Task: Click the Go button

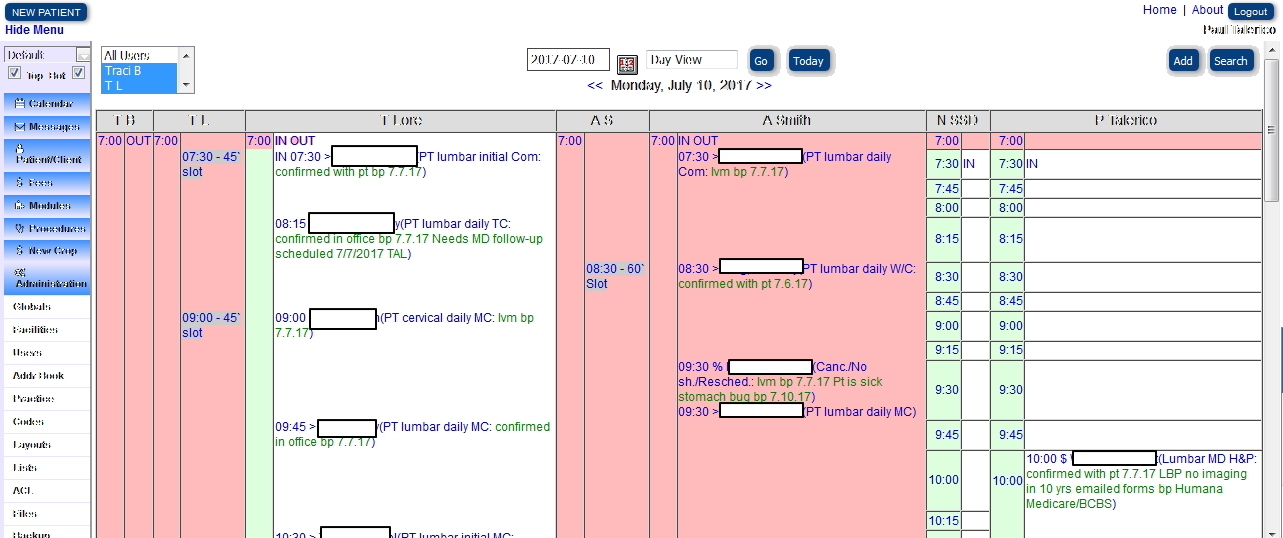Action: coord(761,61)
